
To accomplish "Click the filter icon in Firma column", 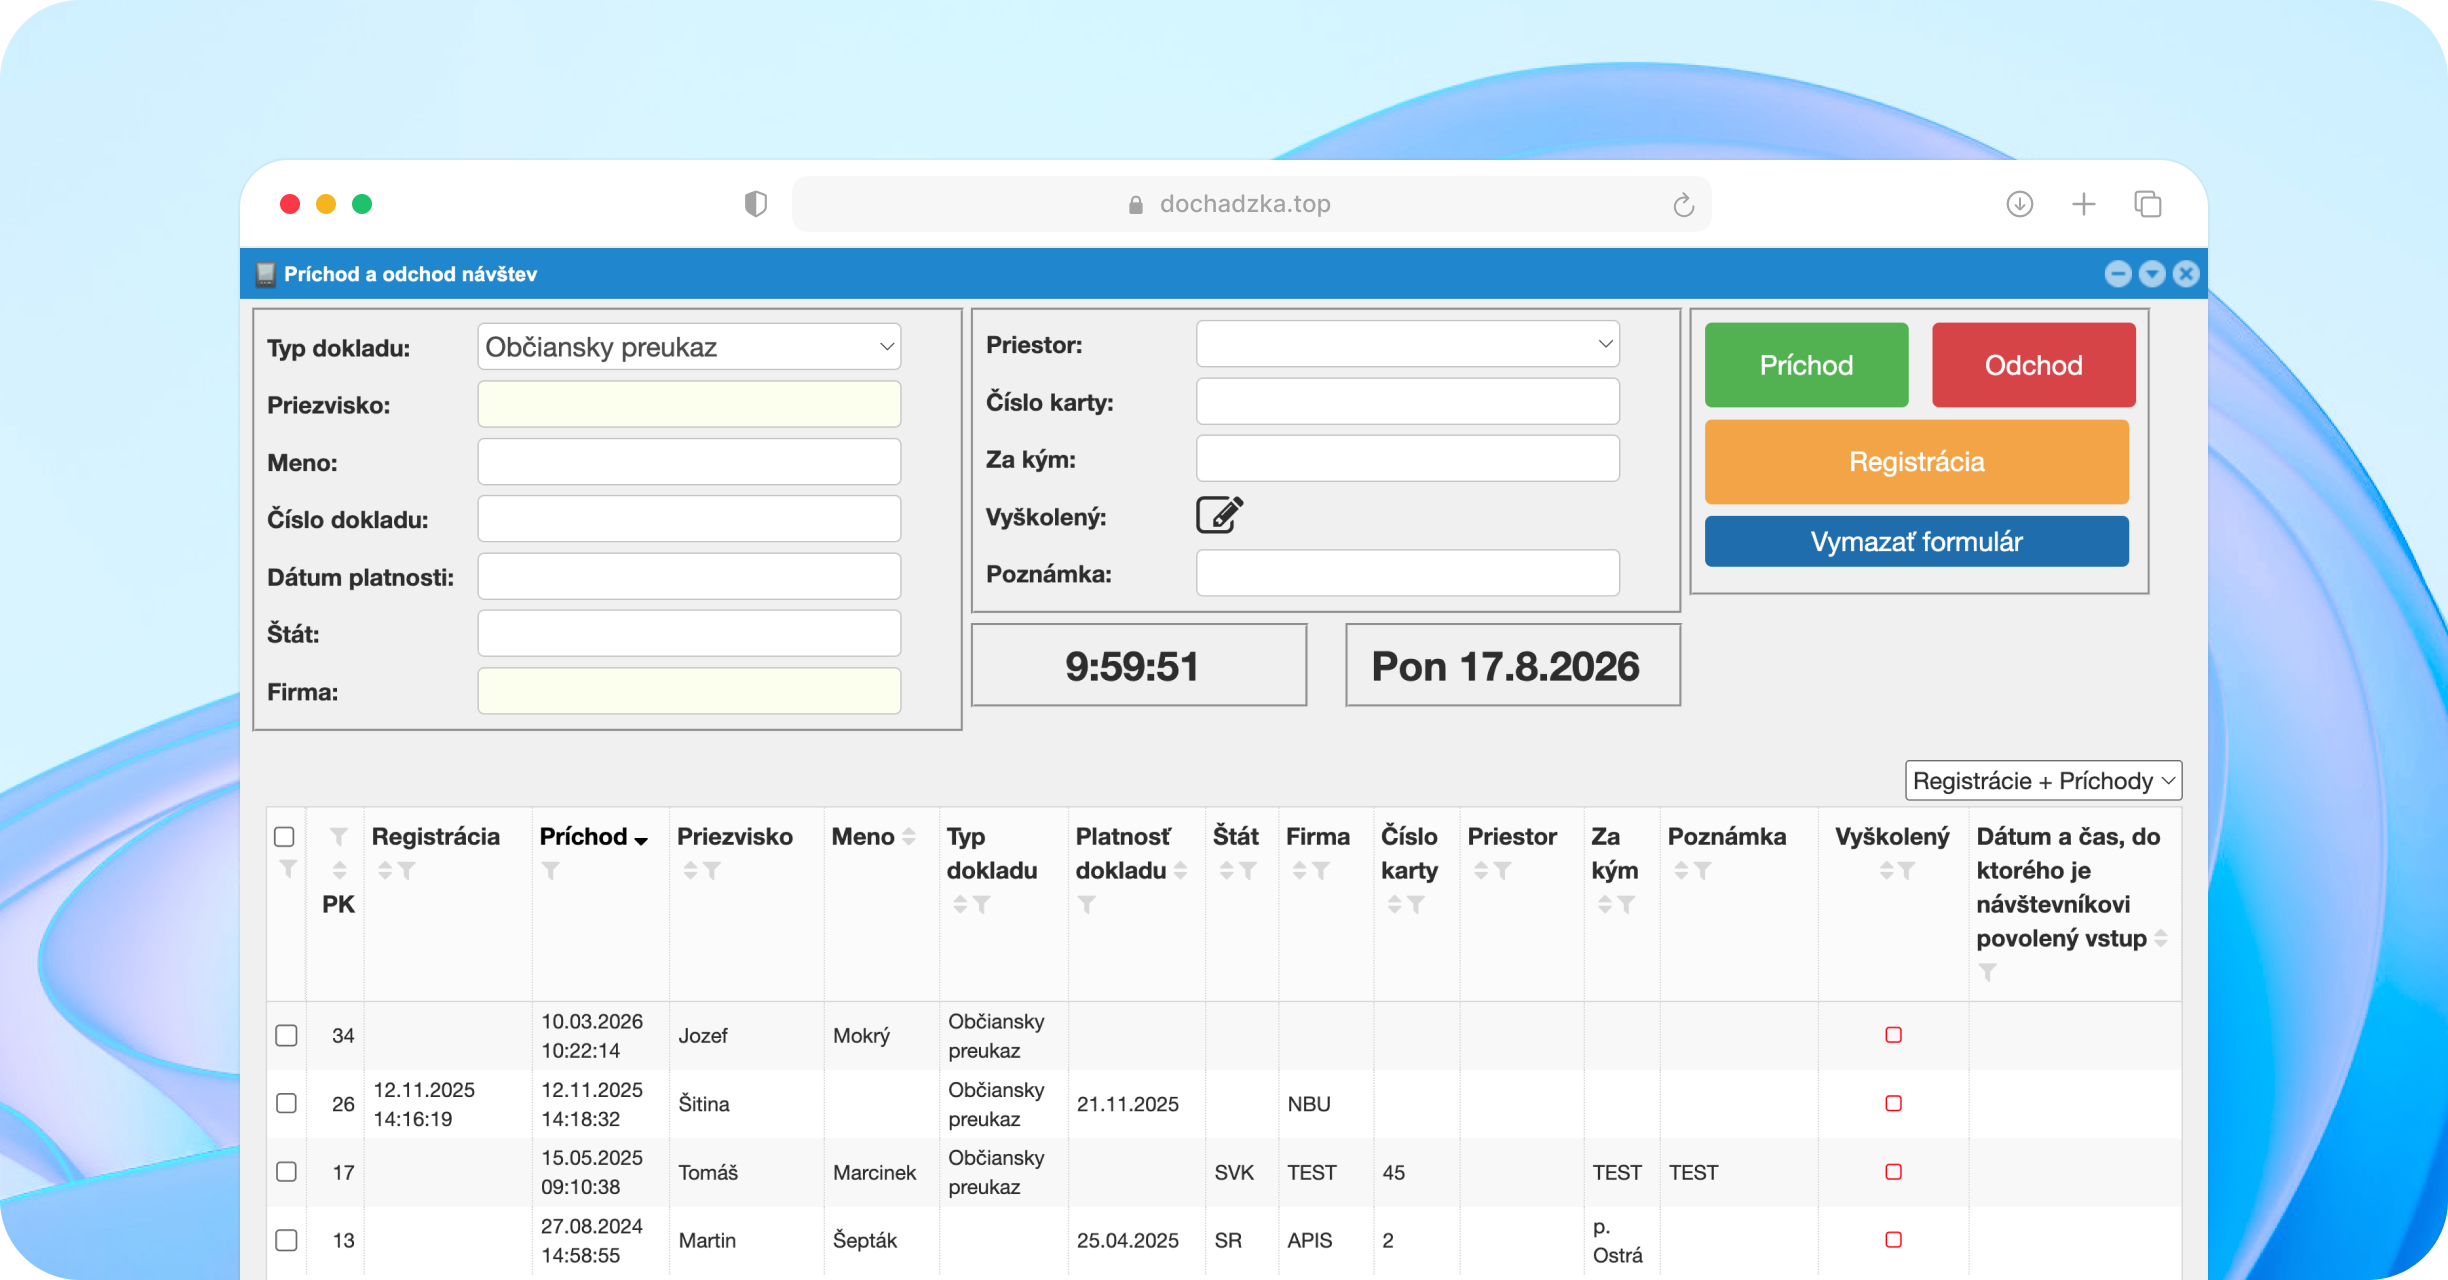I will pyautogui.click(x=1321, y=871).
